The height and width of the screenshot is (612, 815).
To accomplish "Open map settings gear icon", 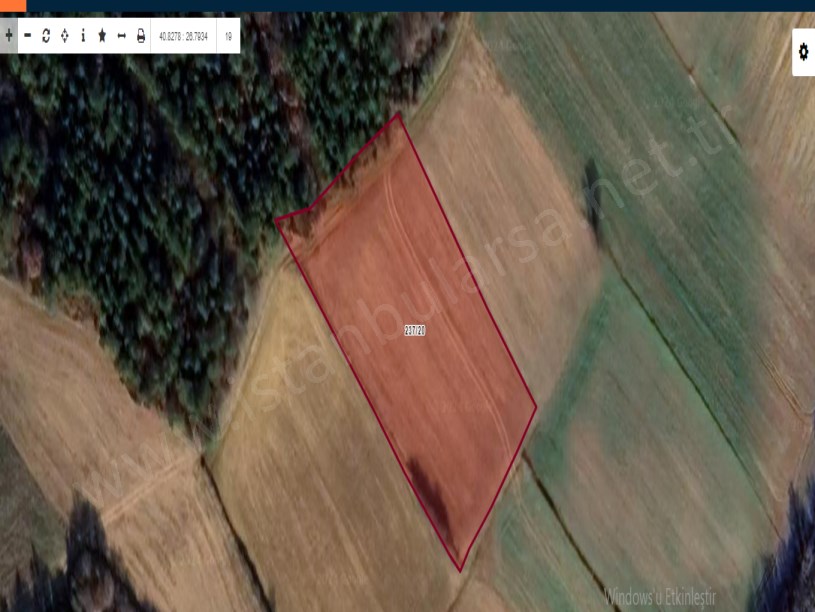I will [x=803, y=51].
